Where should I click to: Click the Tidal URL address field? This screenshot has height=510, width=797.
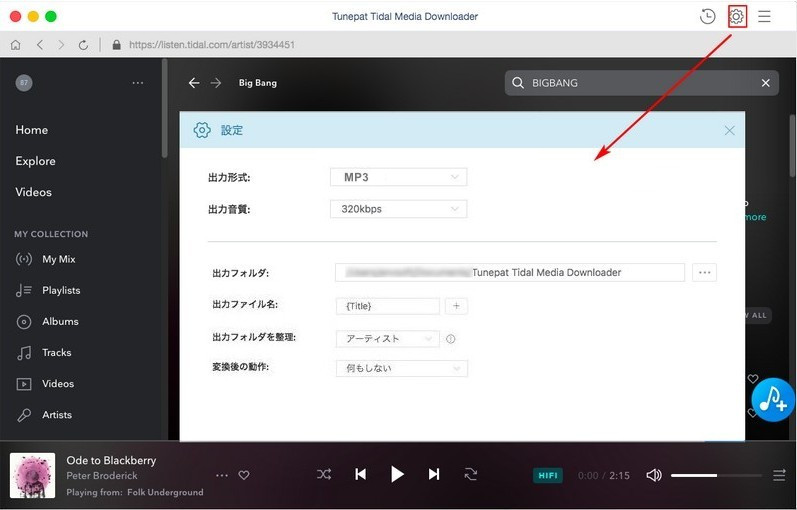[x=212, y=45]
